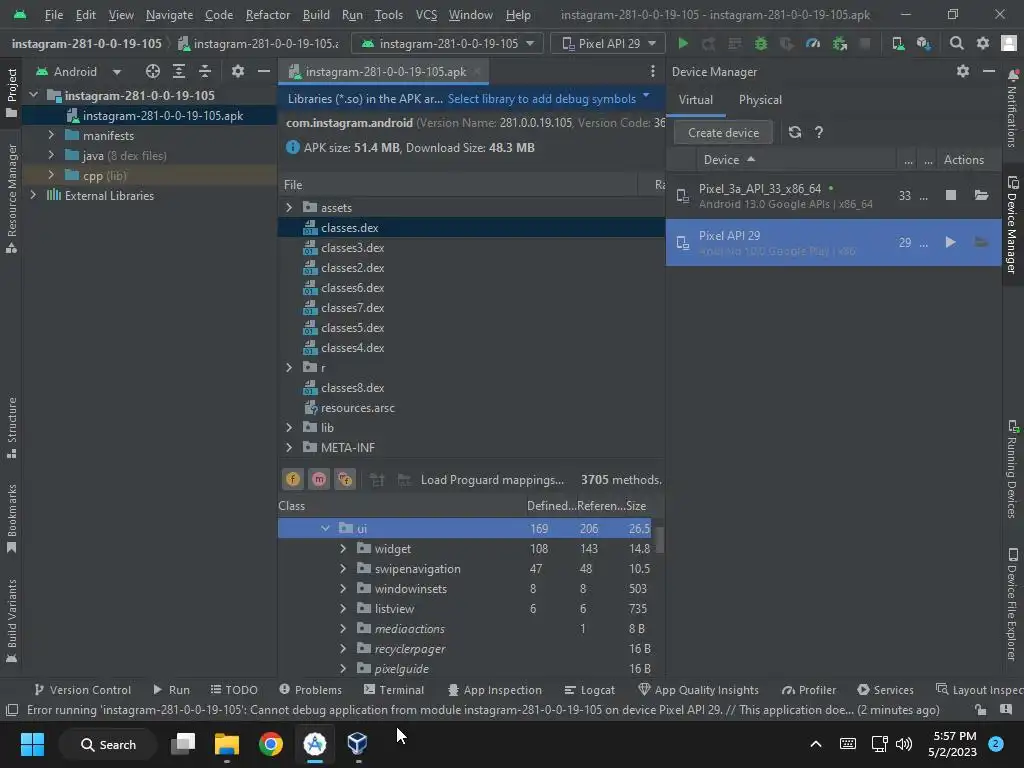Open editor tab options three-dot menu
Viewport: 1024px width, 768px height.
click(652, 71)
